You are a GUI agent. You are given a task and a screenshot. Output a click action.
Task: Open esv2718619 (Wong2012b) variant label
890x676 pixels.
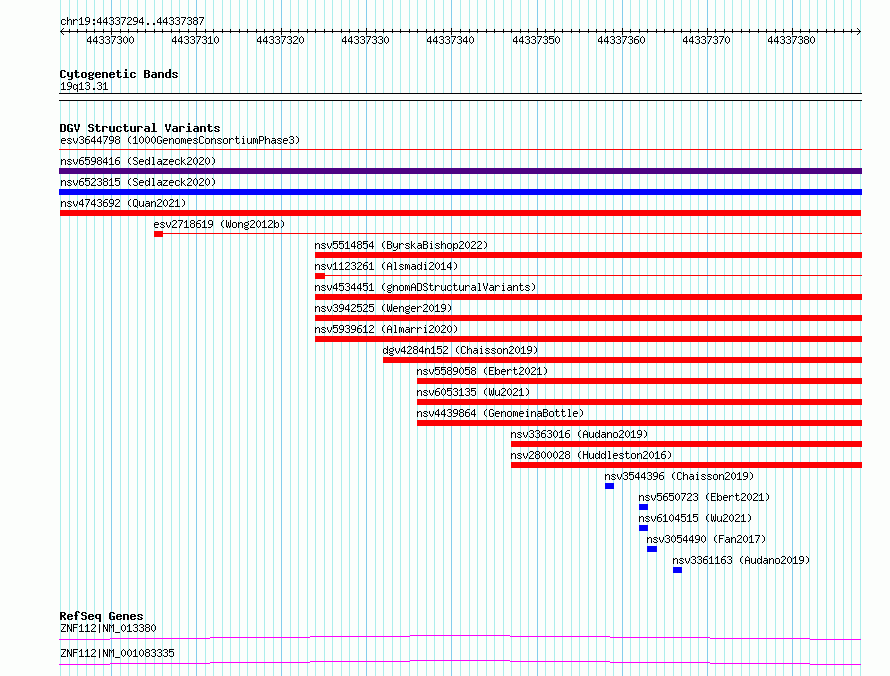click(219, 224)
